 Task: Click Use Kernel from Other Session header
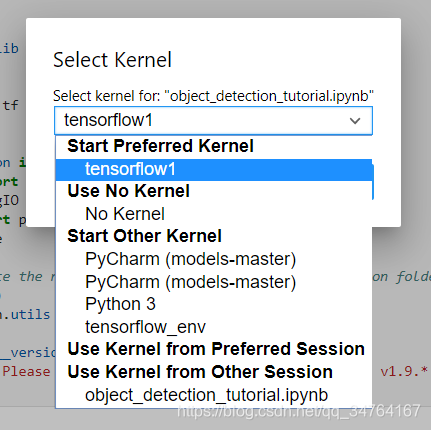tap(200, 372)
